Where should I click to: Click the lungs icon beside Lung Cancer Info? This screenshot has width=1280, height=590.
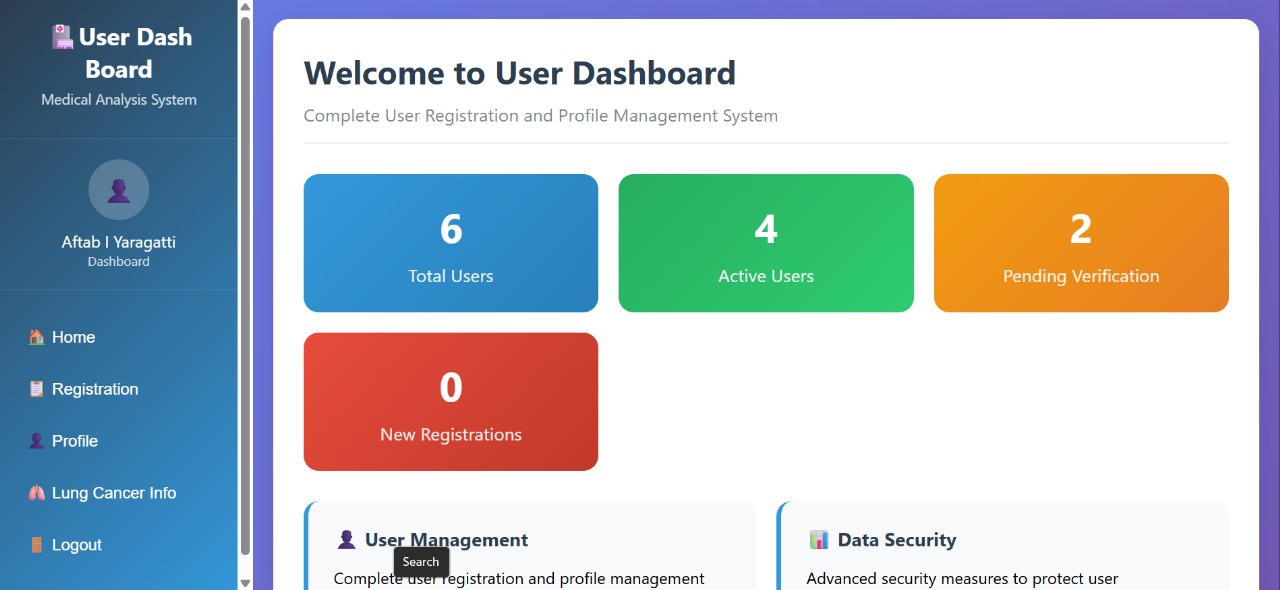pyautogui.click(x=36, y=493)
